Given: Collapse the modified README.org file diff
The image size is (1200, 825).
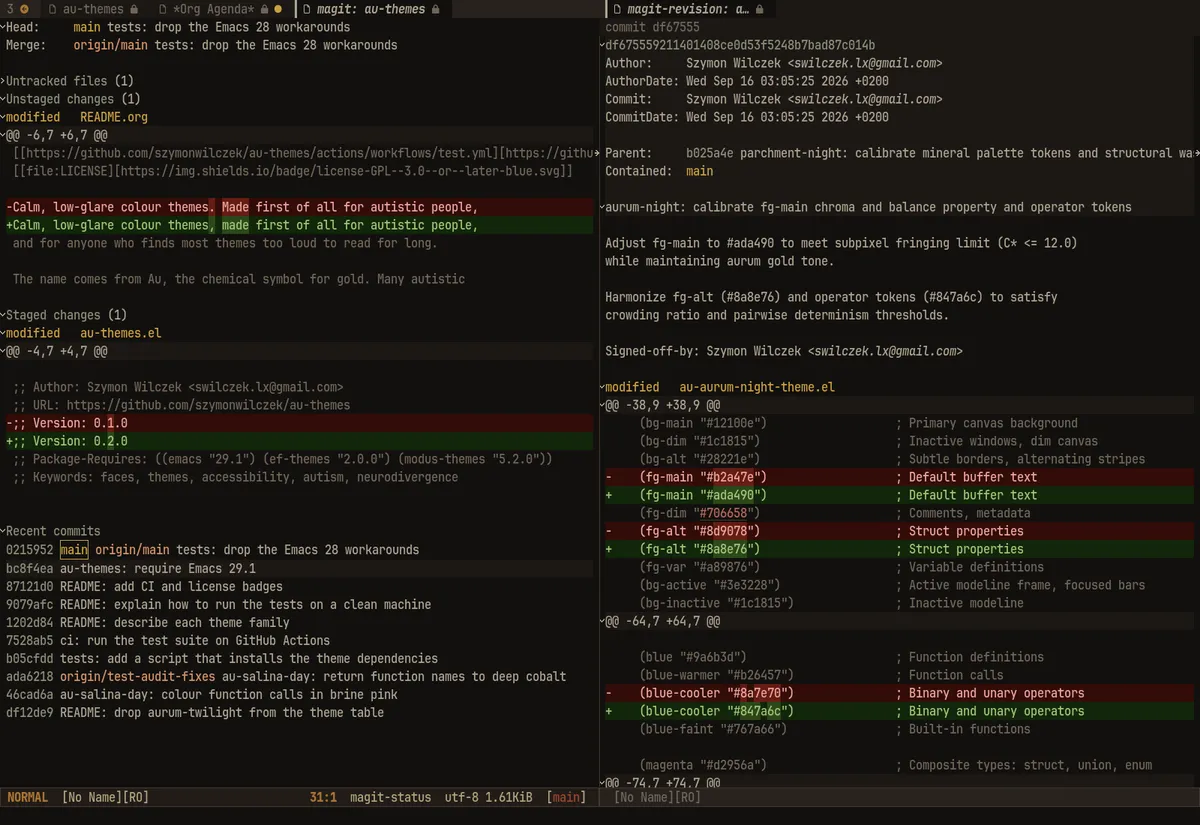Looking at the screenshot, I should [x=3, y=117].
